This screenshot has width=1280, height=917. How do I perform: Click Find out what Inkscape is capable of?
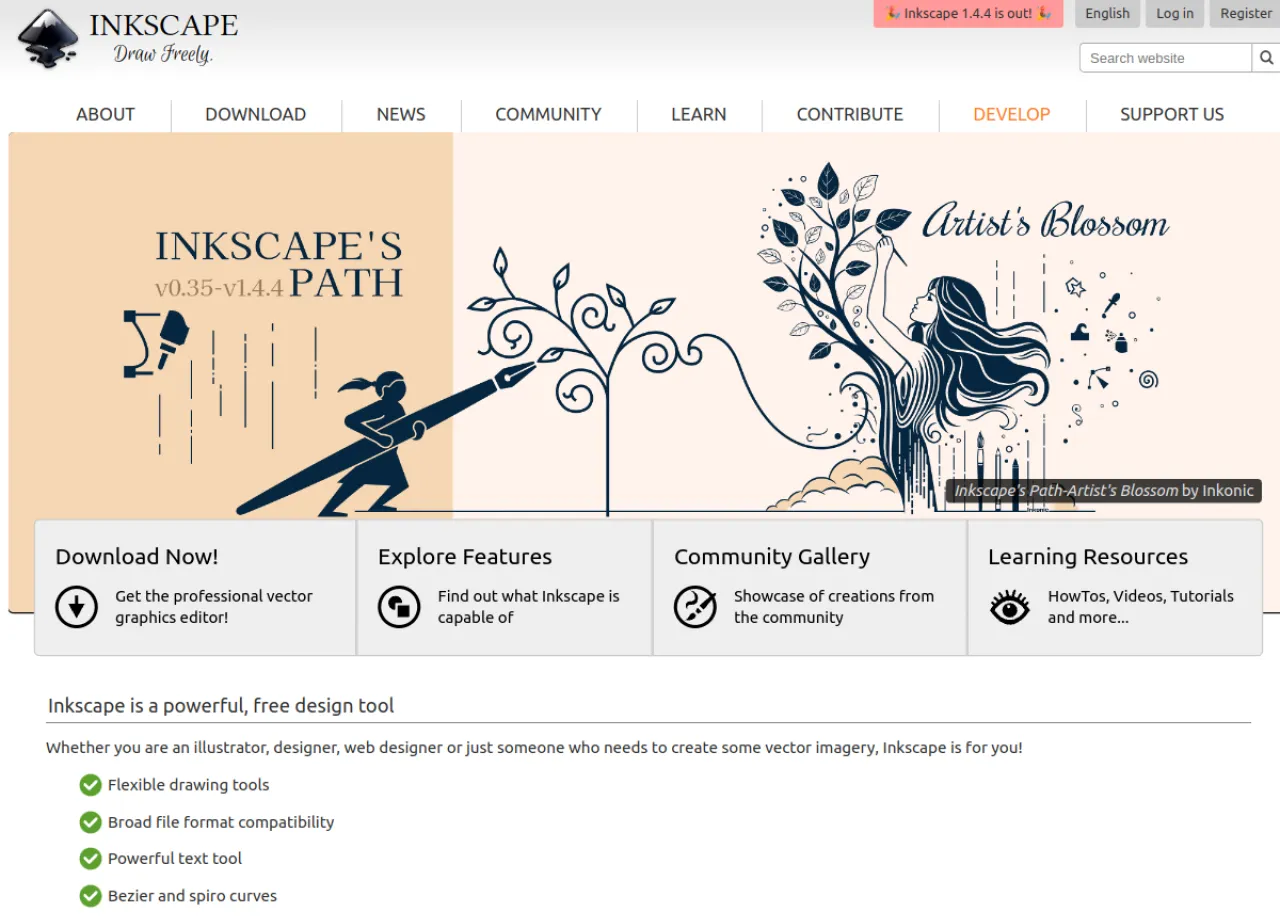pos(528,607)
